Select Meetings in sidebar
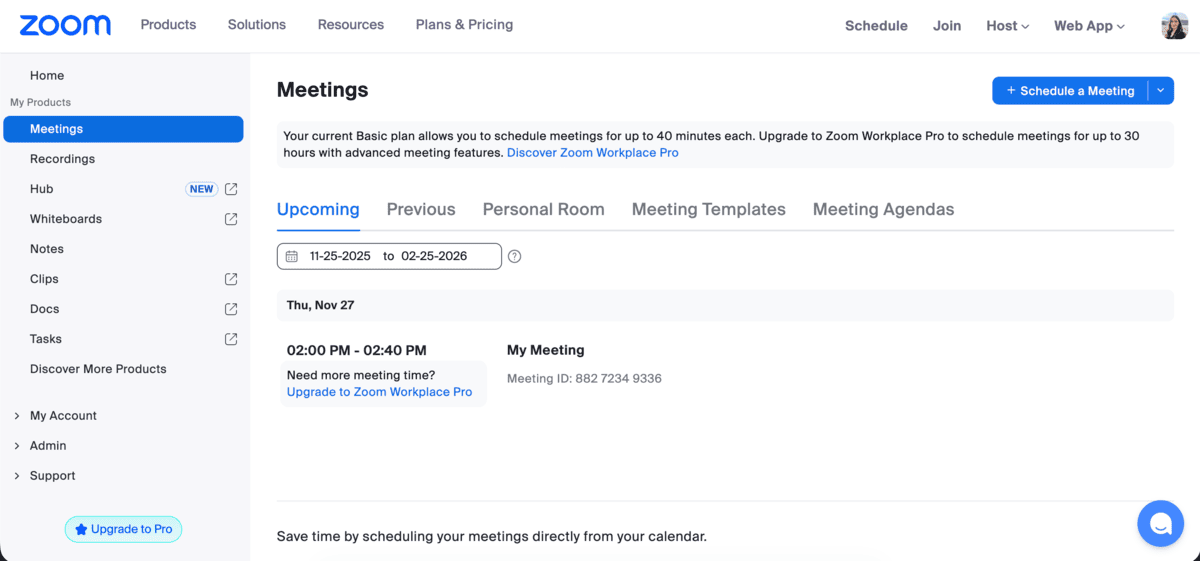The width and height of the screenshot is (1200, 561). point(123,129)
